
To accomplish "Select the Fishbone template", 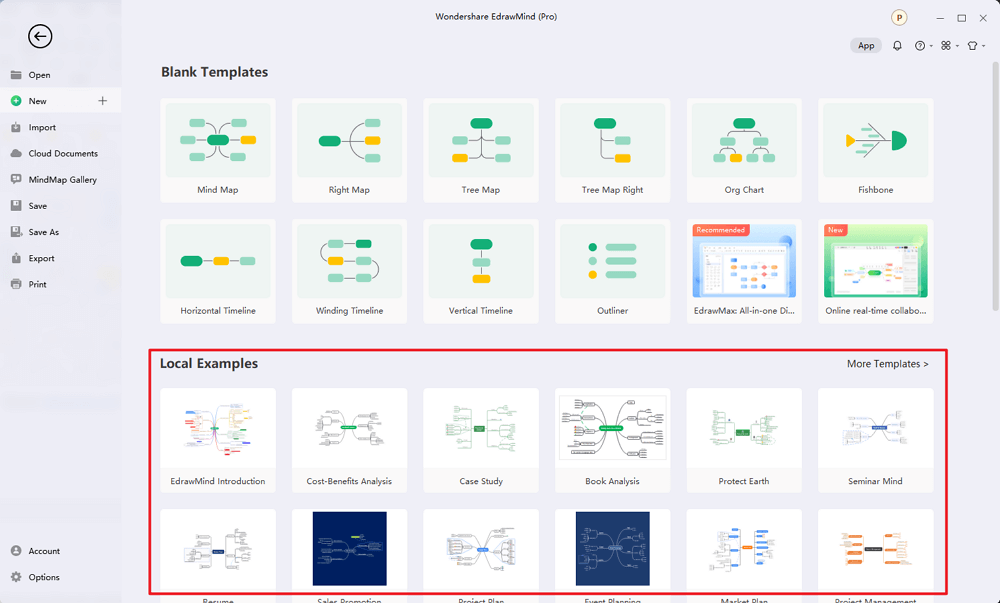I will click(x=876, y=150).
